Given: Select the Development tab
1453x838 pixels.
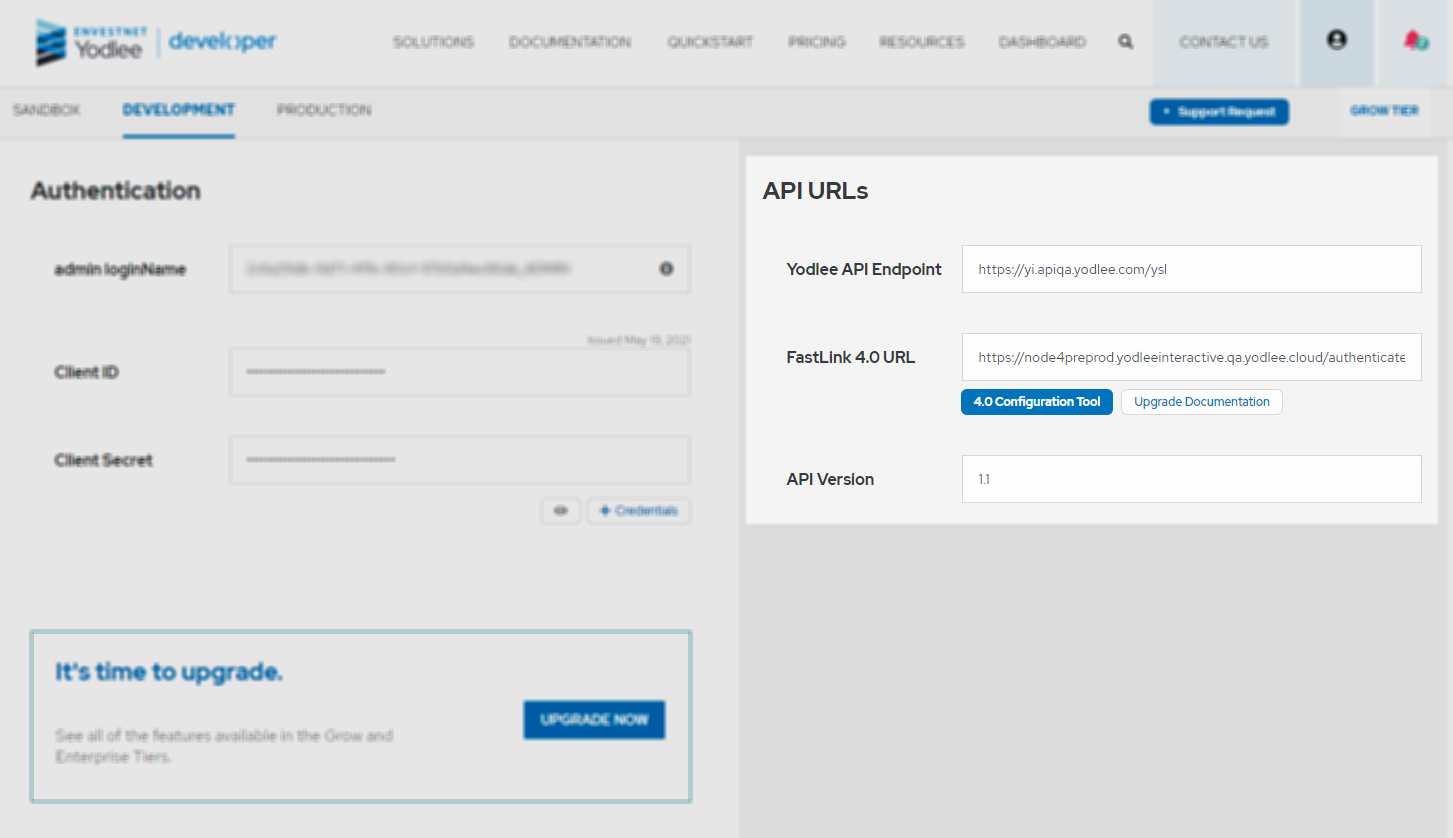Looking at the screenshot, I should [179, 110].
